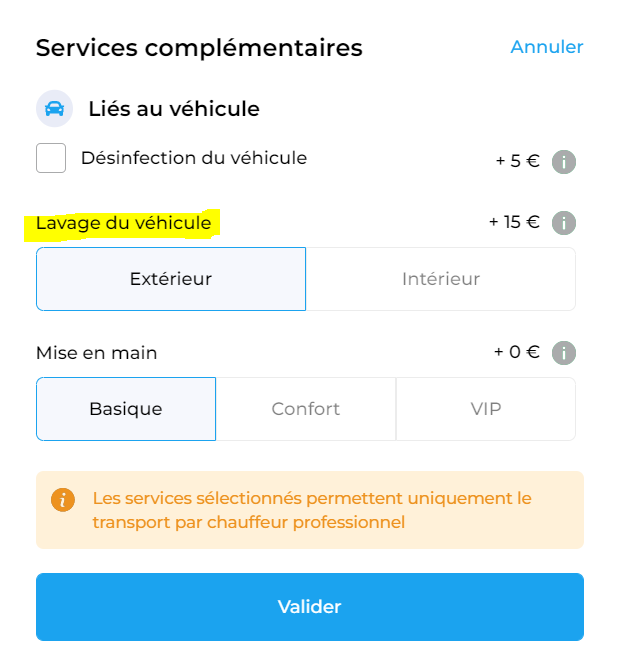Open info icon for Lavage du véhicule
619x659 pixels.
pos(564,223)
